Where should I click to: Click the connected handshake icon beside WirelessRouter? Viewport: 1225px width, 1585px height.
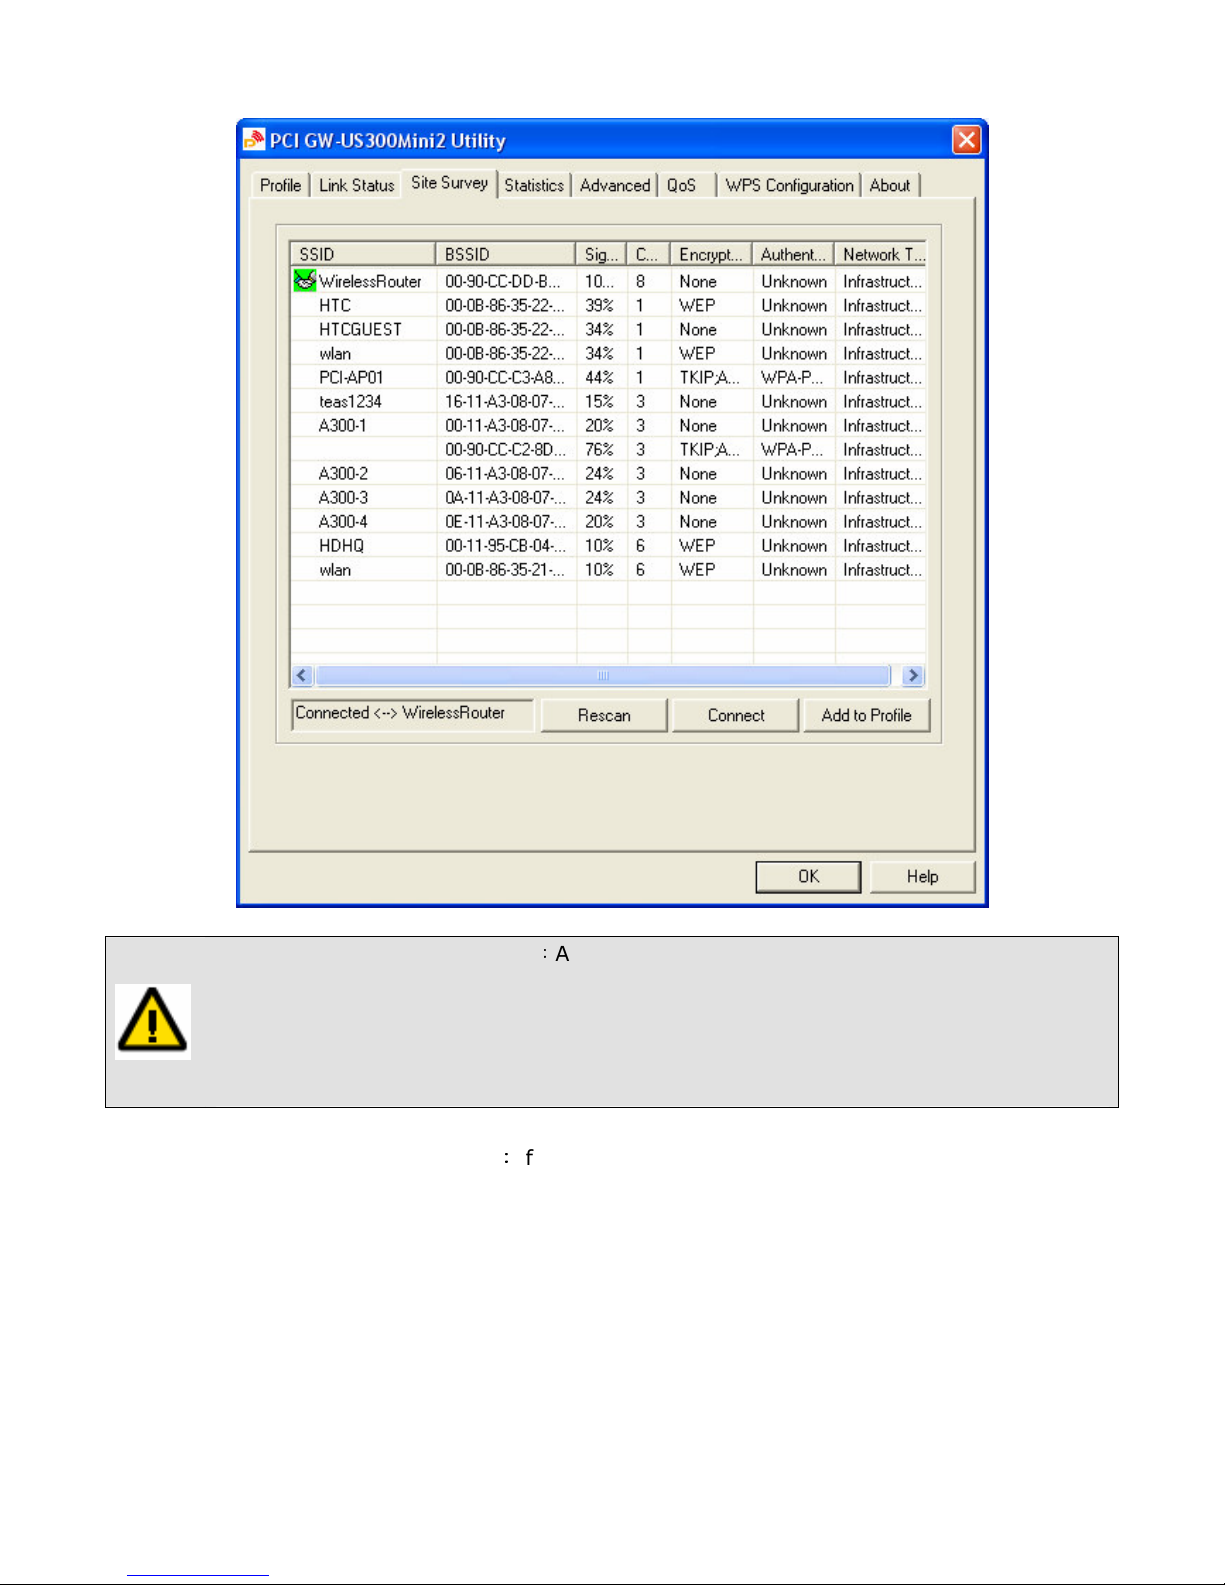305,281
